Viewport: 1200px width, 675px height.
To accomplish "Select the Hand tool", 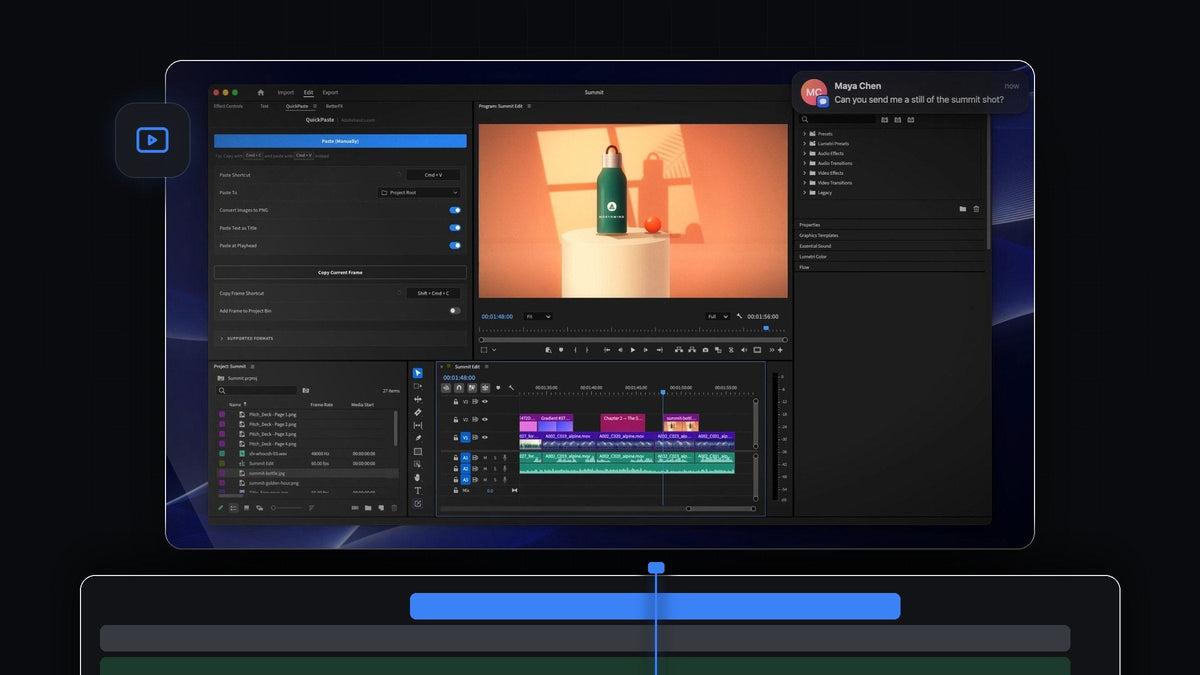I will [x=418, y=477].
